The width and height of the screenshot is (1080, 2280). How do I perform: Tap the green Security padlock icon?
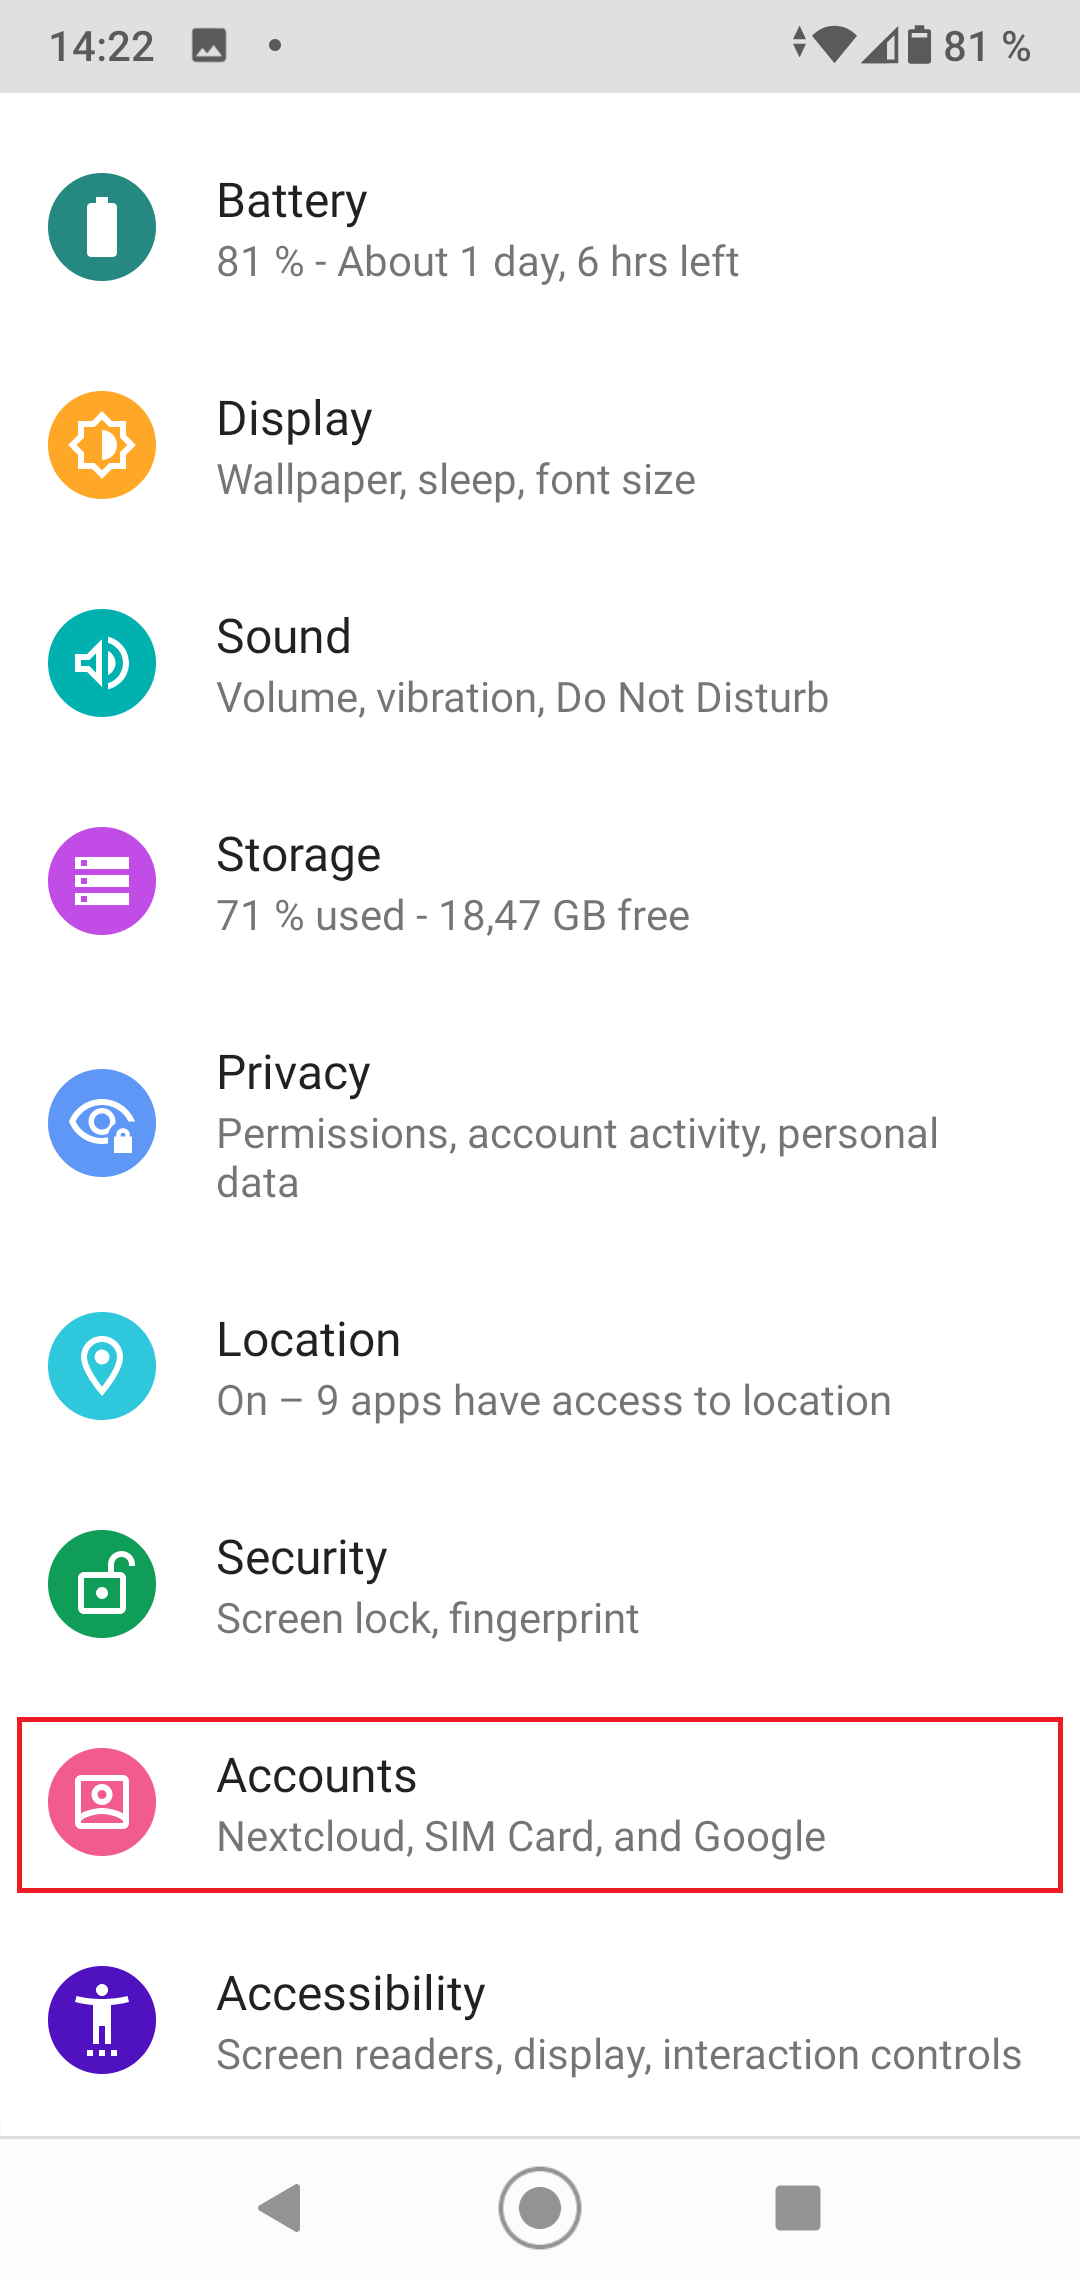102,1584
